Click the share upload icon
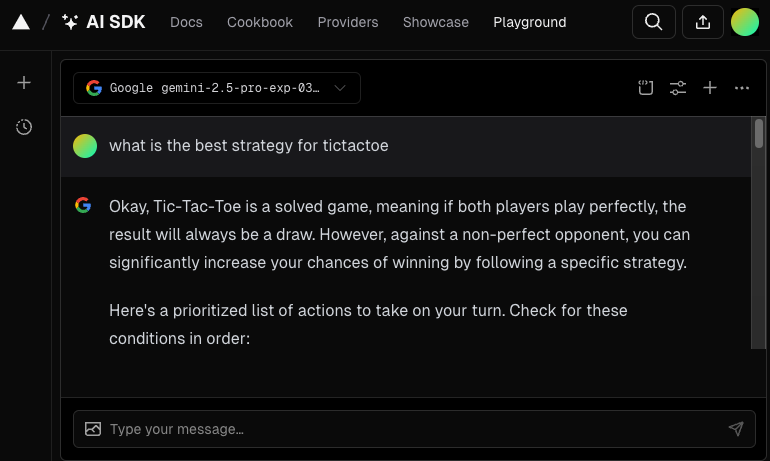770x461 pixels. click(703, 22)
